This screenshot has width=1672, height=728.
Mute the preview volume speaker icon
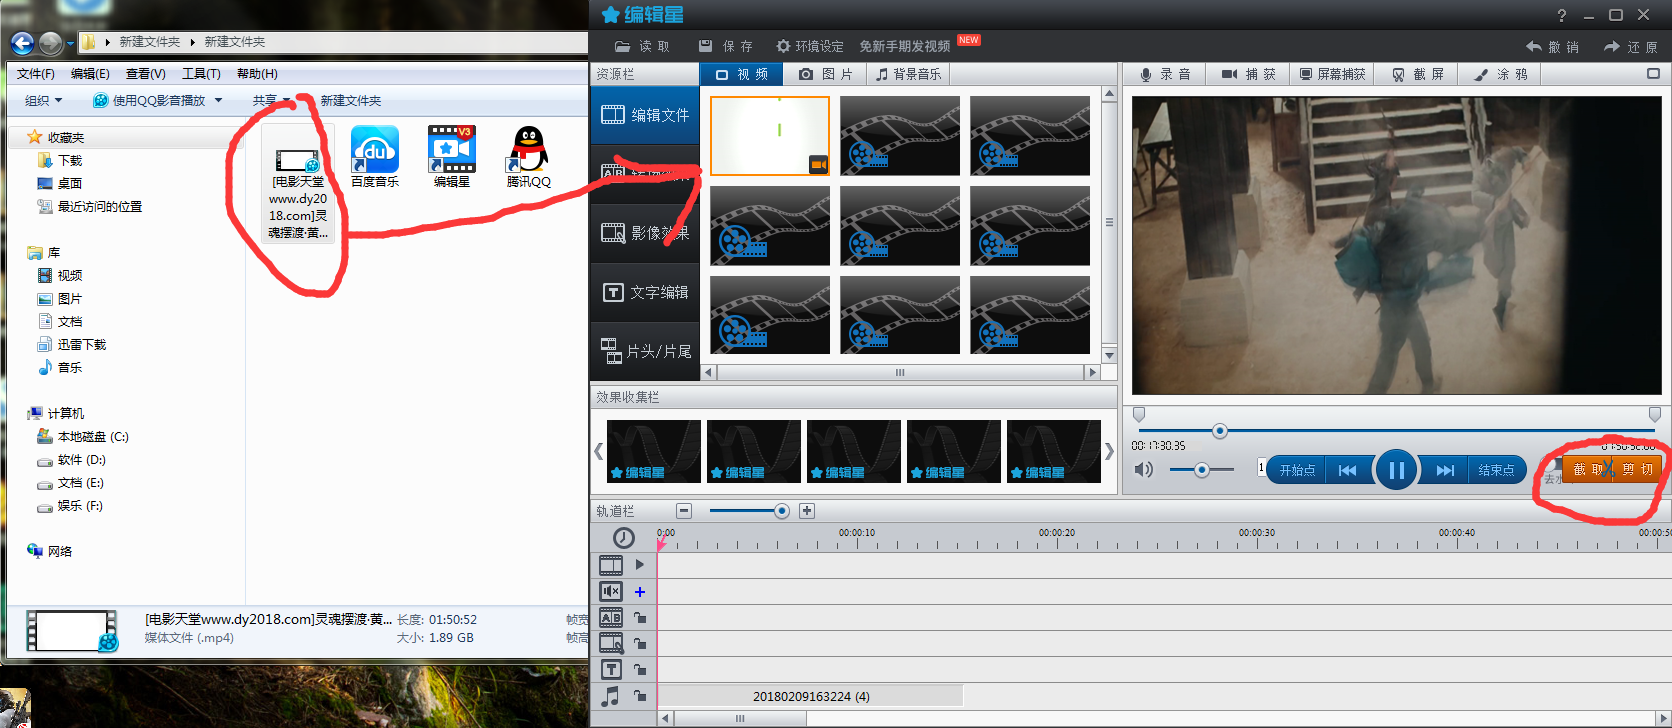pos(1143,470)
